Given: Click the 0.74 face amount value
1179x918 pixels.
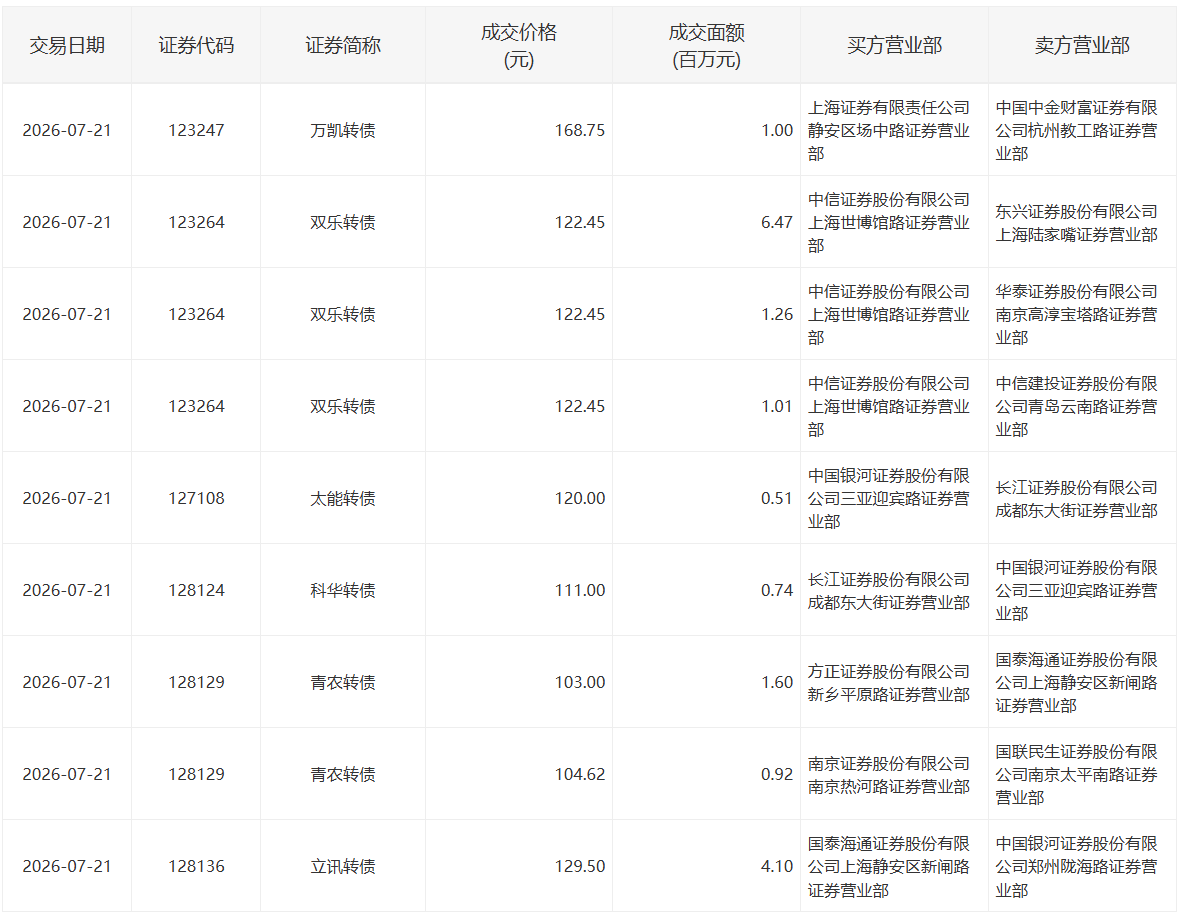Looking at the screenshot, I should 777,590.
